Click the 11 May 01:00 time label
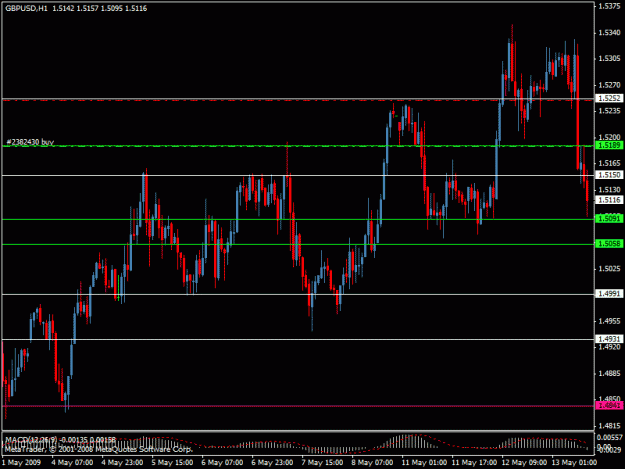Screen dimensions: 625x469 [424, 463]
